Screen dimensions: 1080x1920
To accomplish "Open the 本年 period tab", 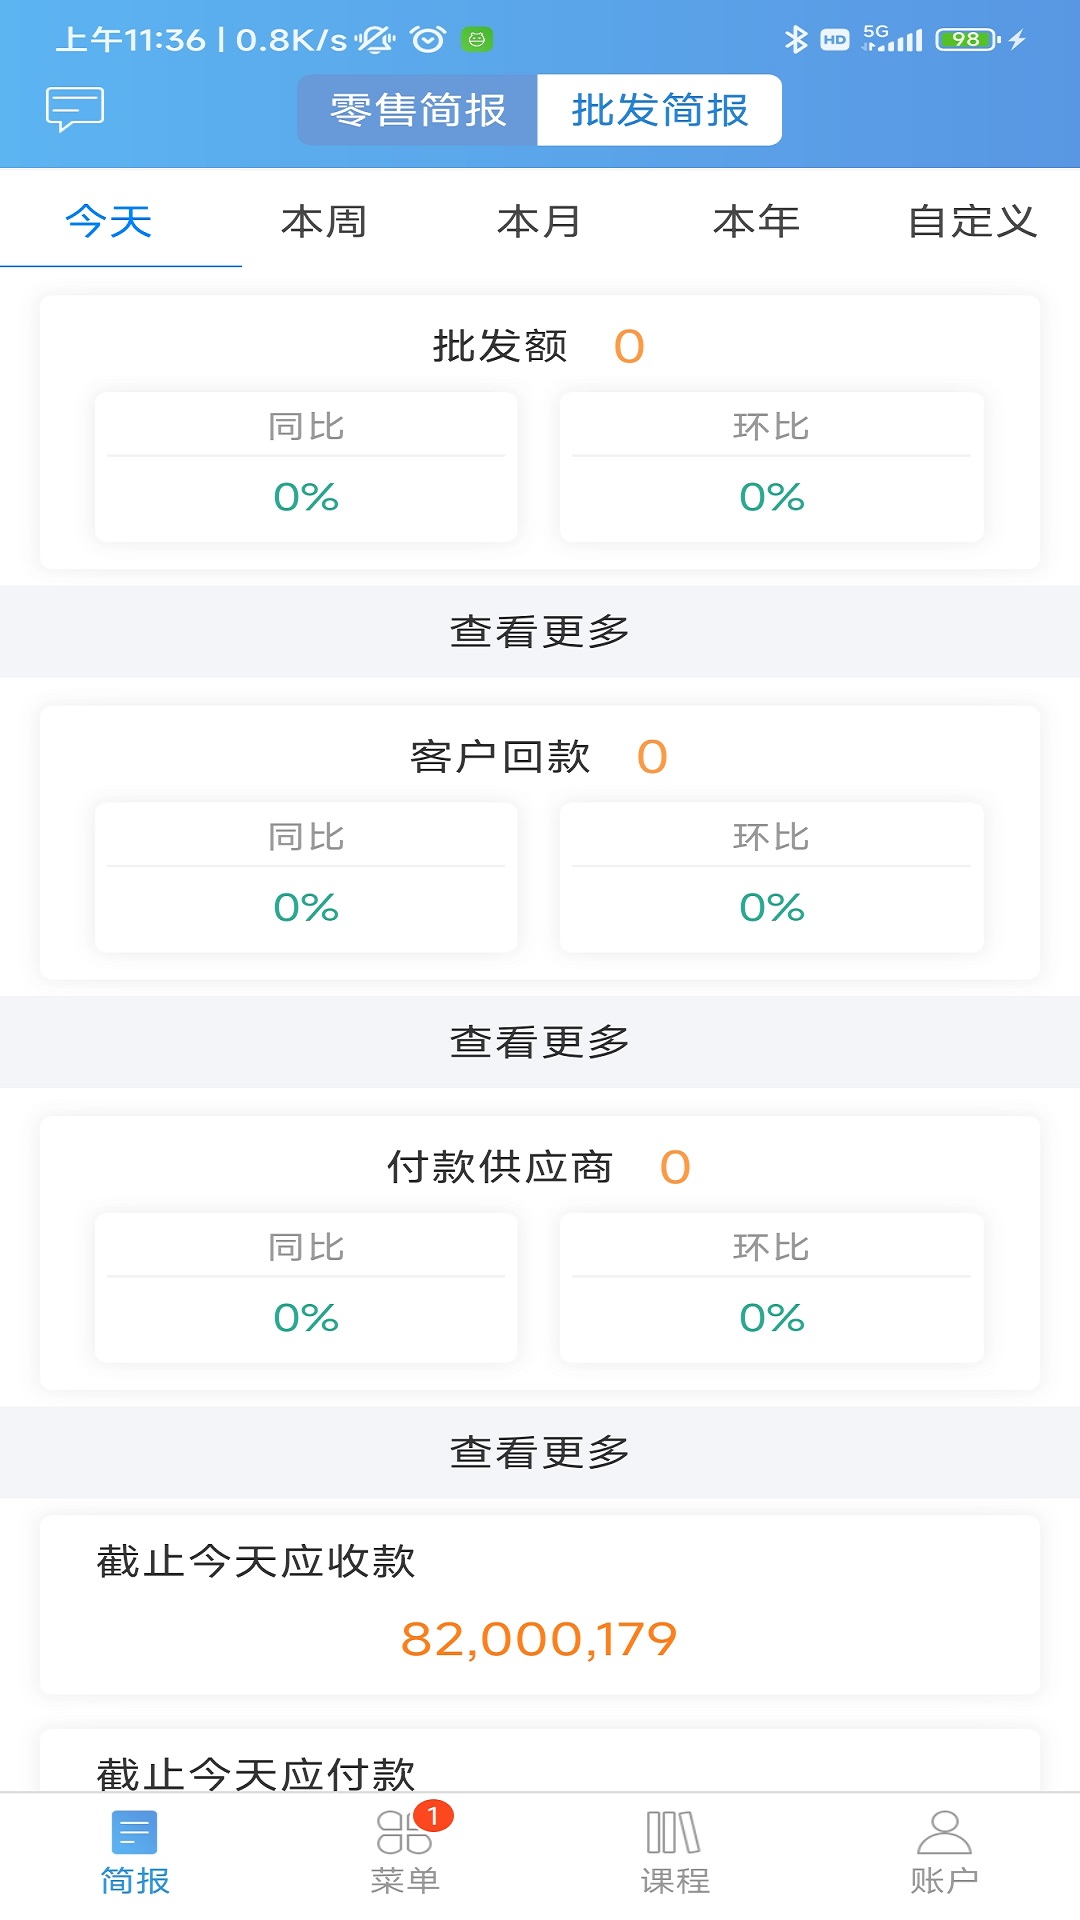I will click(x=756, y=221).
